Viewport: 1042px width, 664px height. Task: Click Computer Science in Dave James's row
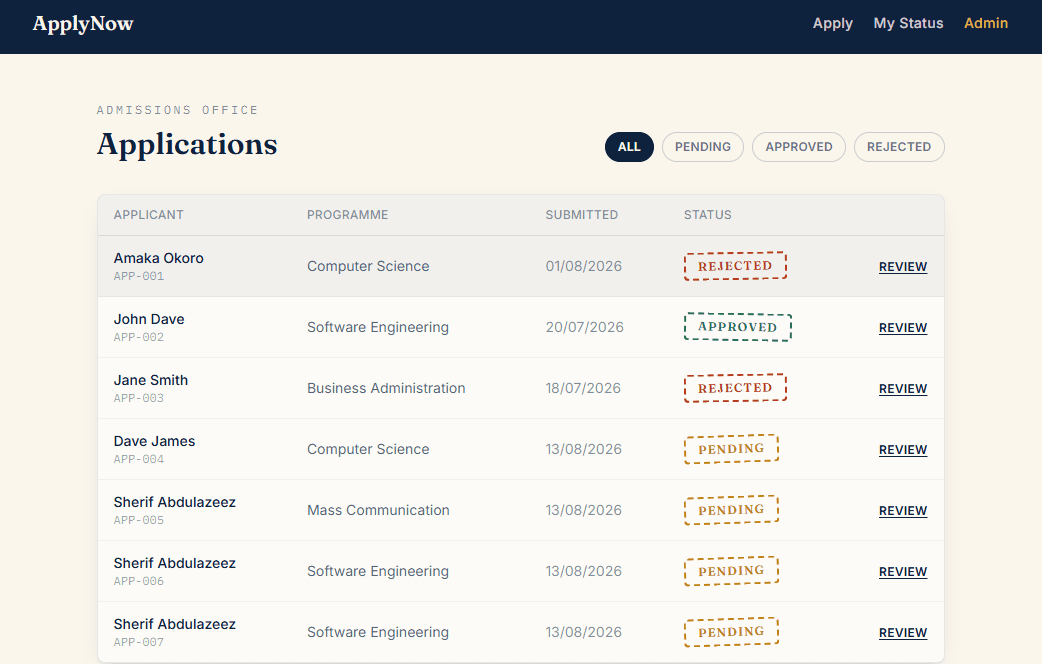tap(368, 450)
